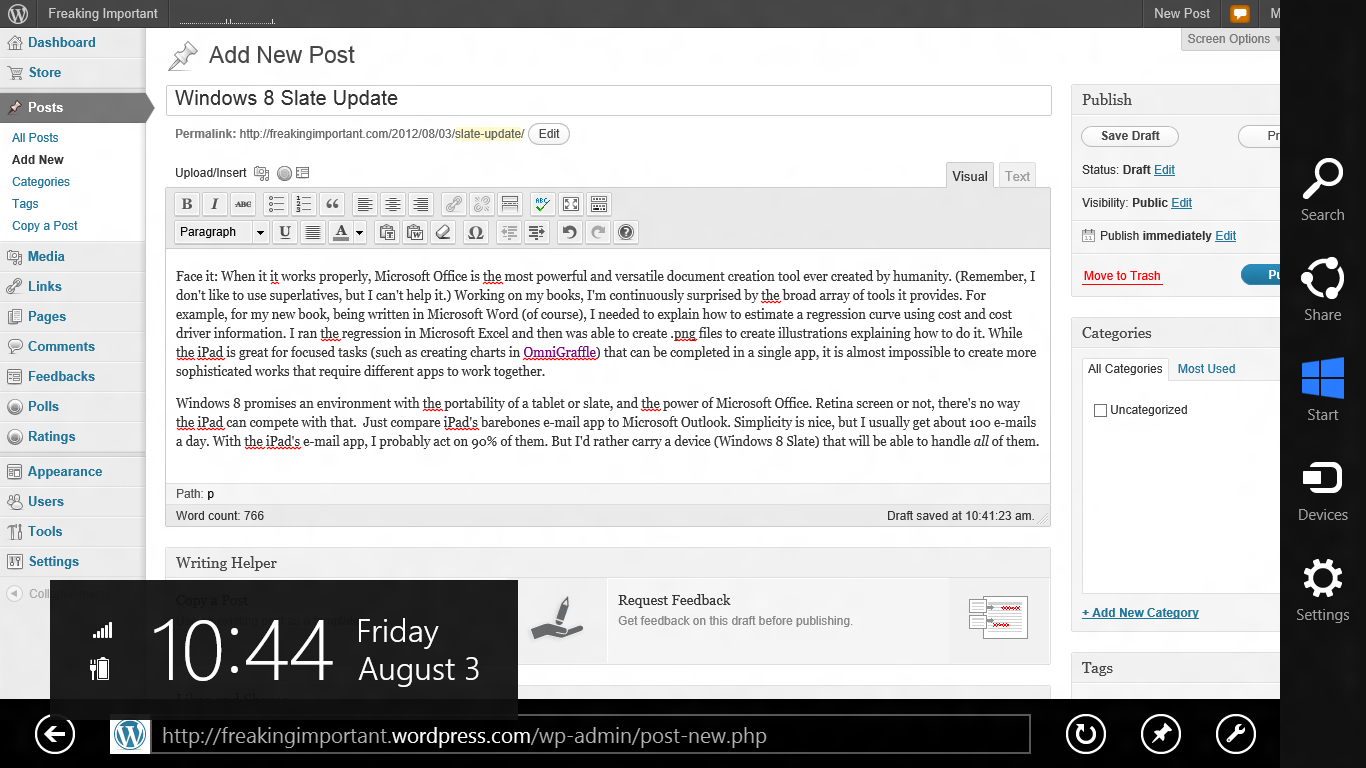This screenshot has width=1366, height=768.
Task: Toggle underline formatting
Action: 285,232
